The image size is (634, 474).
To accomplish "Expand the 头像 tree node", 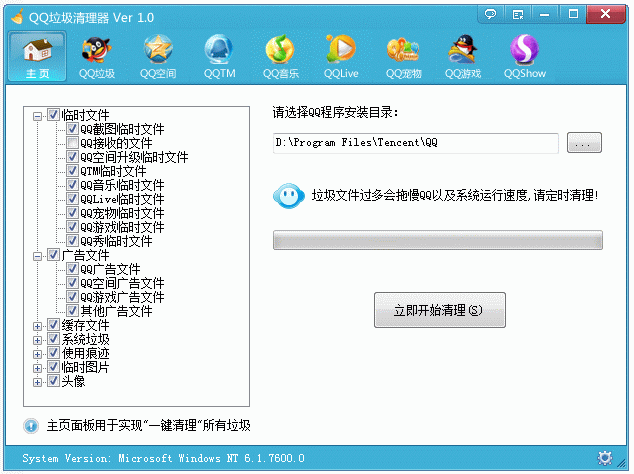I will click(x=37, y=382).
